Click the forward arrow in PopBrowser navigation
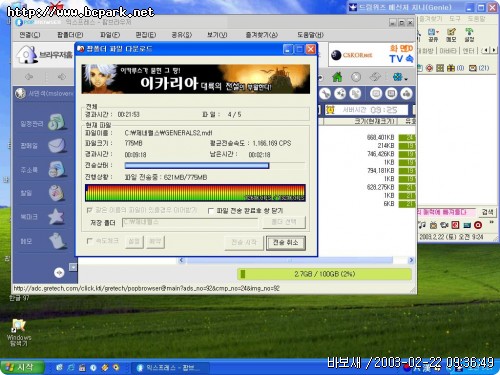Screen dimensions: 500x375 point(62,77)
